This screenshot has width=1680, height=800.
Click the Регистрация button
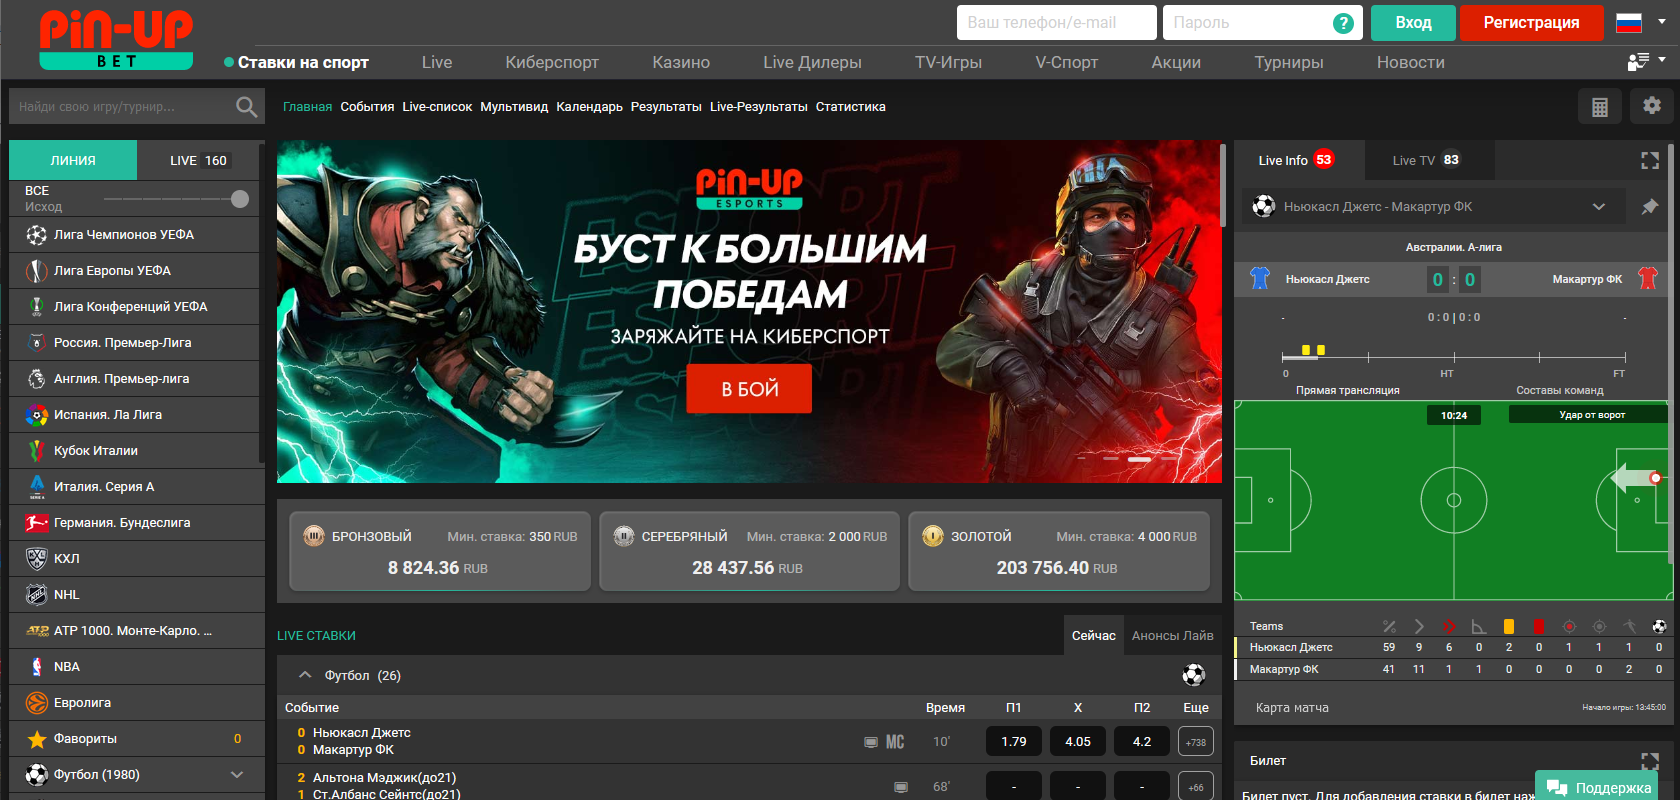pyautogui.click(x=1531, y=23)
